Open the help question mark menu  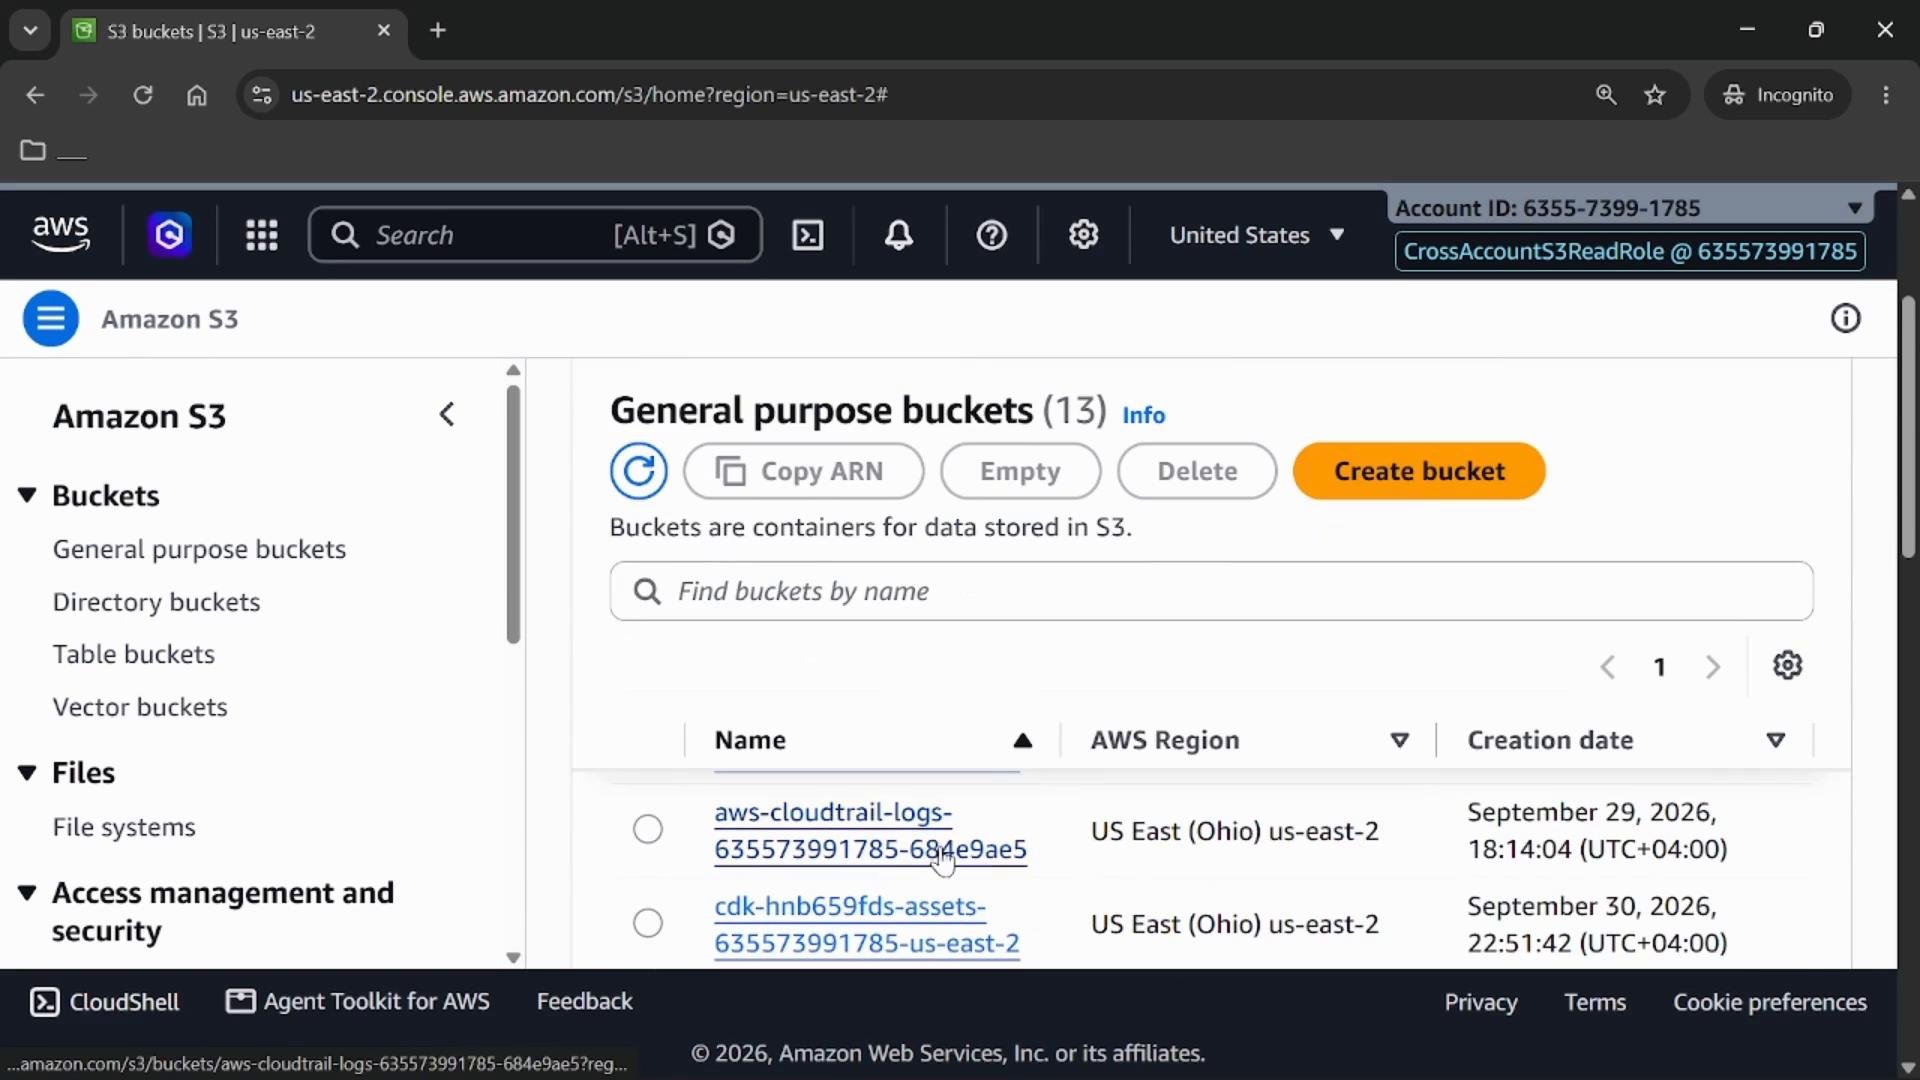coord(992,235)
